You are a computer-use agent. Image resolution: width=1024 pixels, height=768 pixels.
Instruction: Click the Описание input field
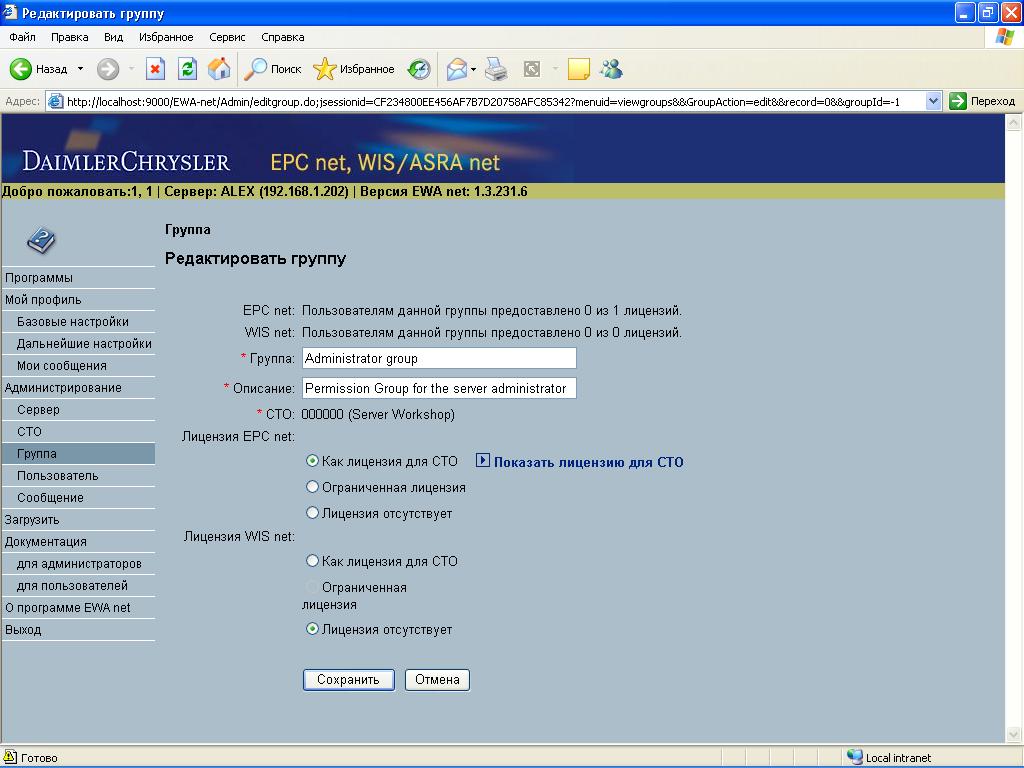(439, 388)
